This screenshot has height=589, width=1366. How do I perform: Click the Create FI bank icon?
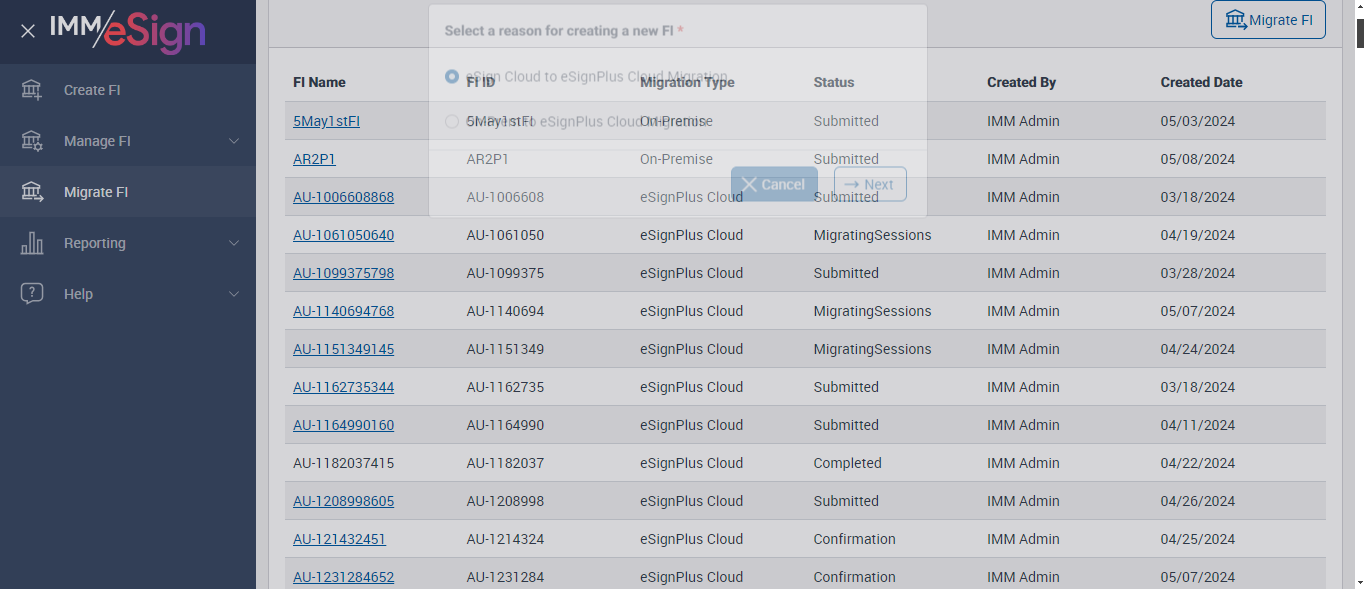coord(32,90)
